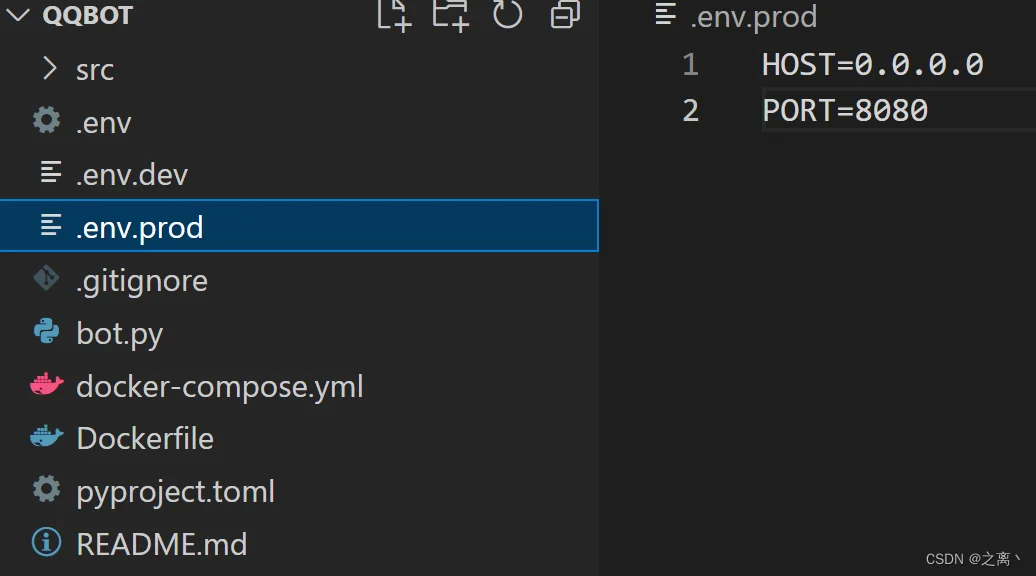Open the src folder
This screenshot has height=576, width=1036.
pos(94,70)
